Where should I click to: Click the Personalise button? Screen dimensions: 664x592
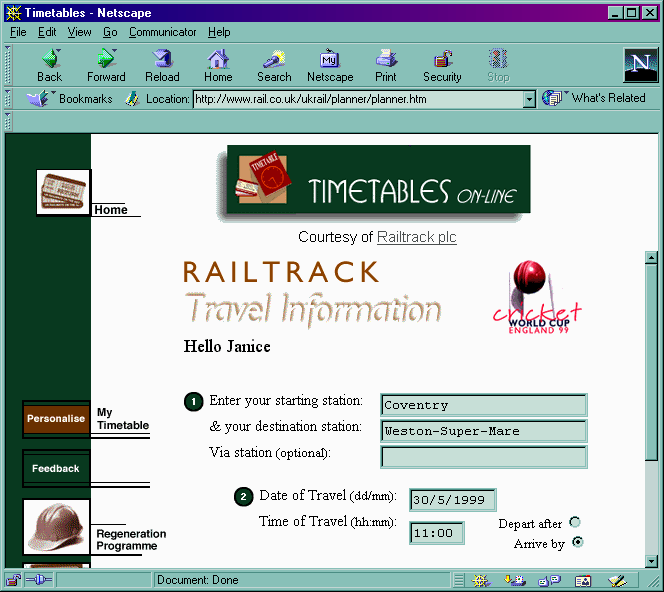(x=56, y=418)
